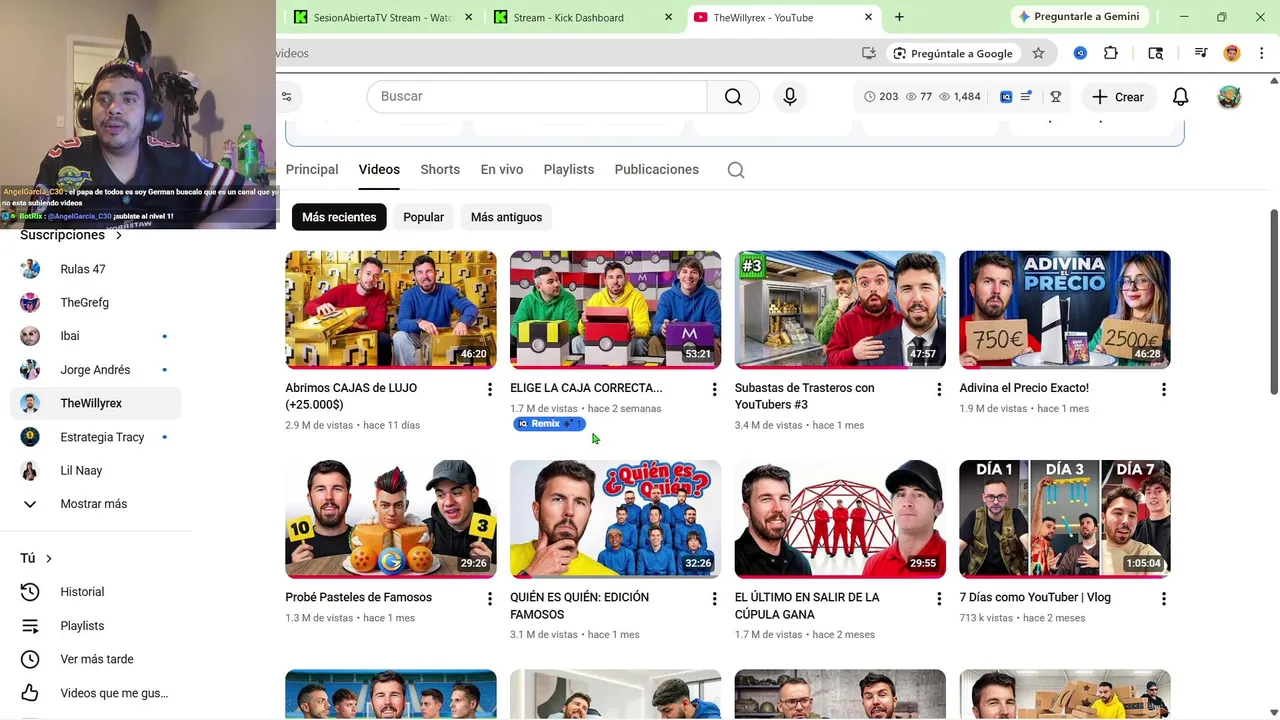Open the TheGrefg subscription in the sidebar

(95, 303)
